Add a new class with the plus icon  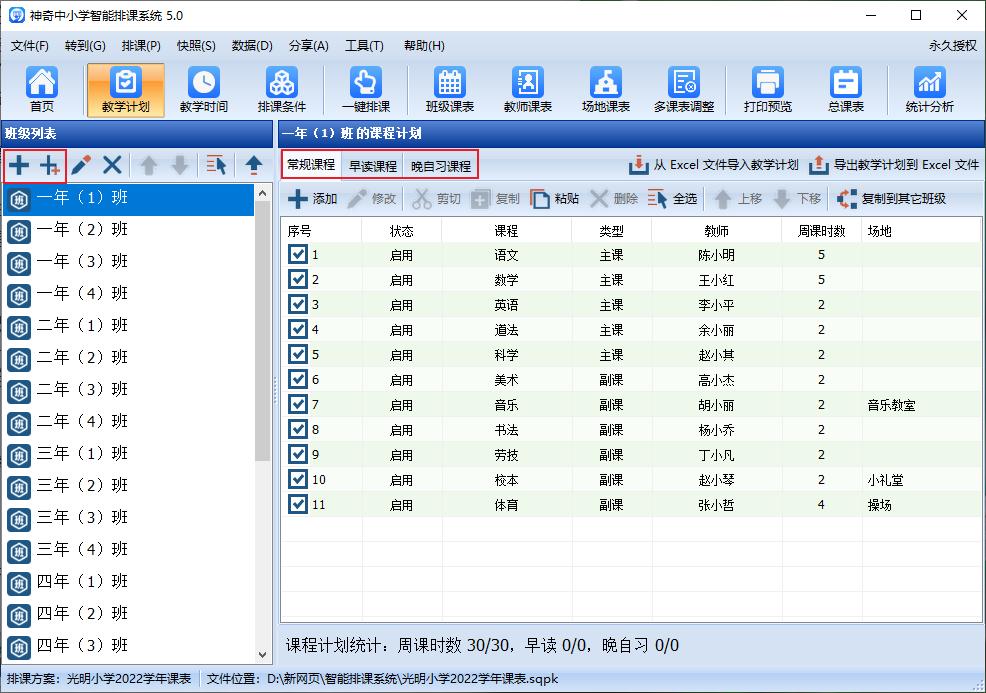(x=20, y=166)
